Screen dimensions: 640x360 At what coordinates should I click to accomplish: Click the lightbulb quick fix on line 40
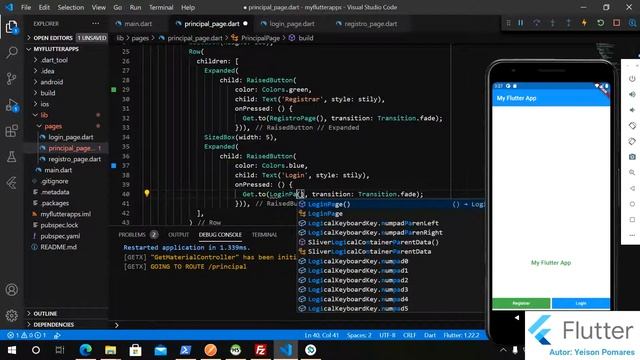click(x=147, y=193)
